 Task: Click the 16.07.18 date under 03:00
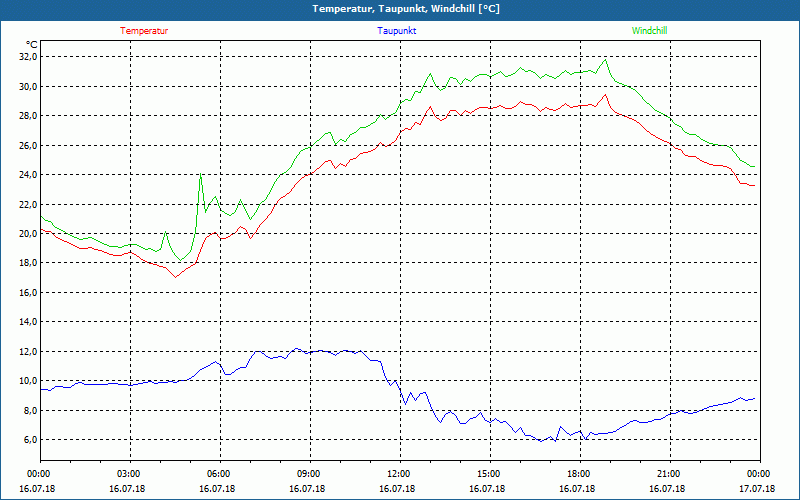pos(127,489)
